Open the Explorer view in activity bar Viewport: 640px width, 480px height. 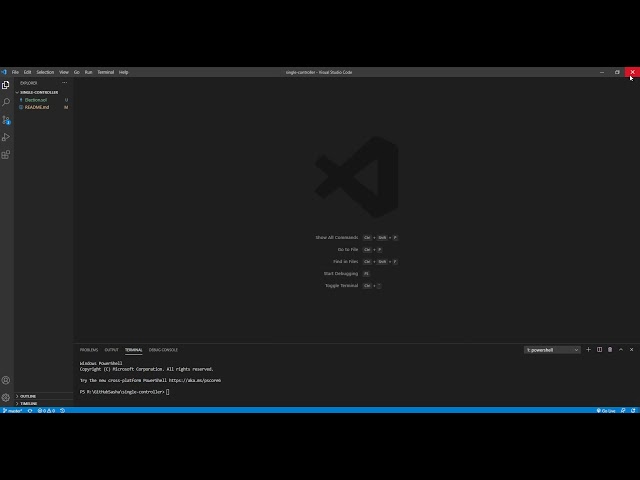(x=6, y=85)
